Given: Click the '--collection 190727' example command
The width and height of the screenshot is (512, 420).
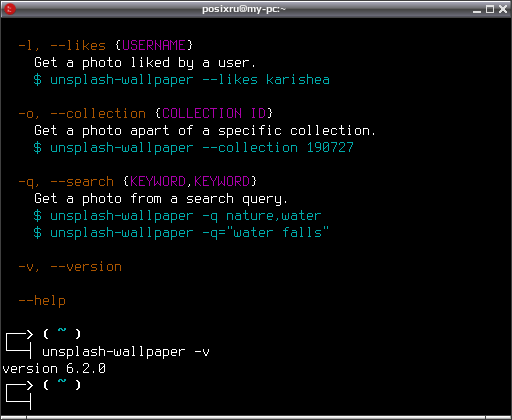Looking at the screenshot, I should (194, 148).
